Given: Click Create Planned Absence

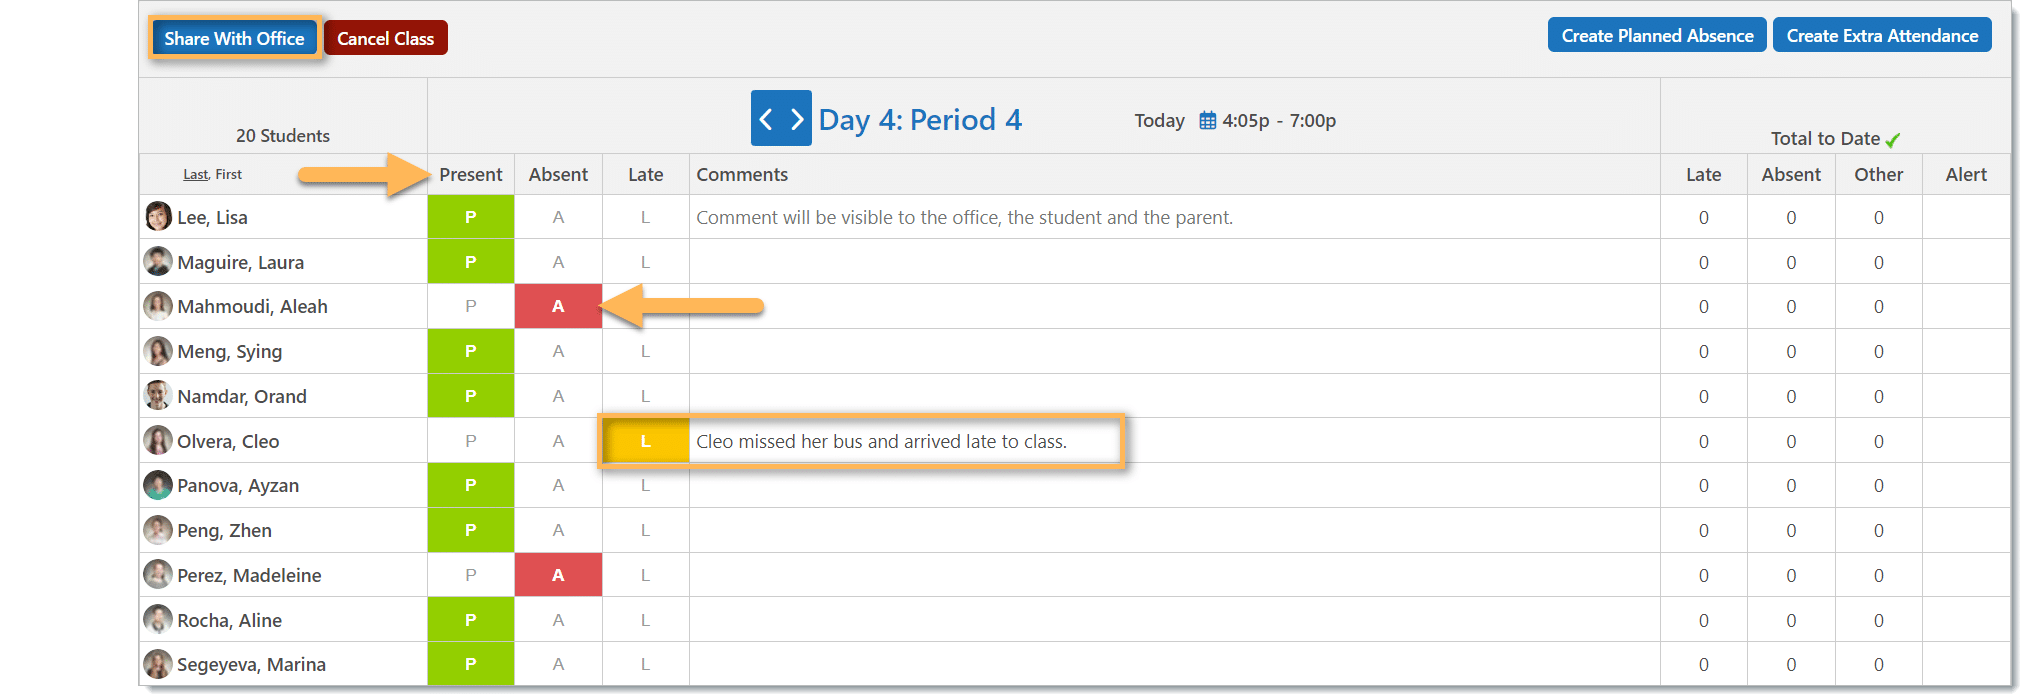Looking at the screenshot, I should click(1656, 36).
